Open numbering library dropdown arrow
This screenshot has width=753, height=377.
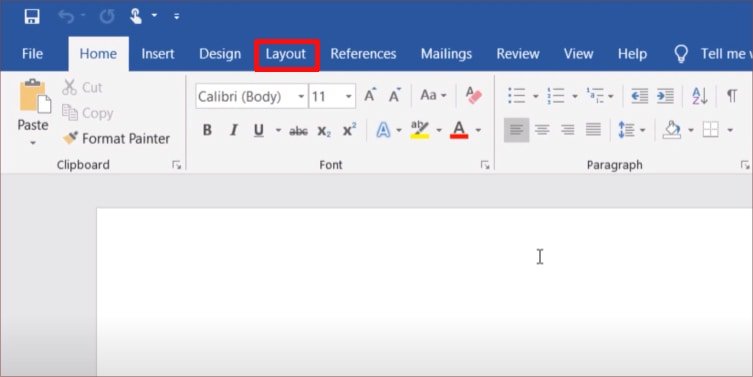click(574, 96)
